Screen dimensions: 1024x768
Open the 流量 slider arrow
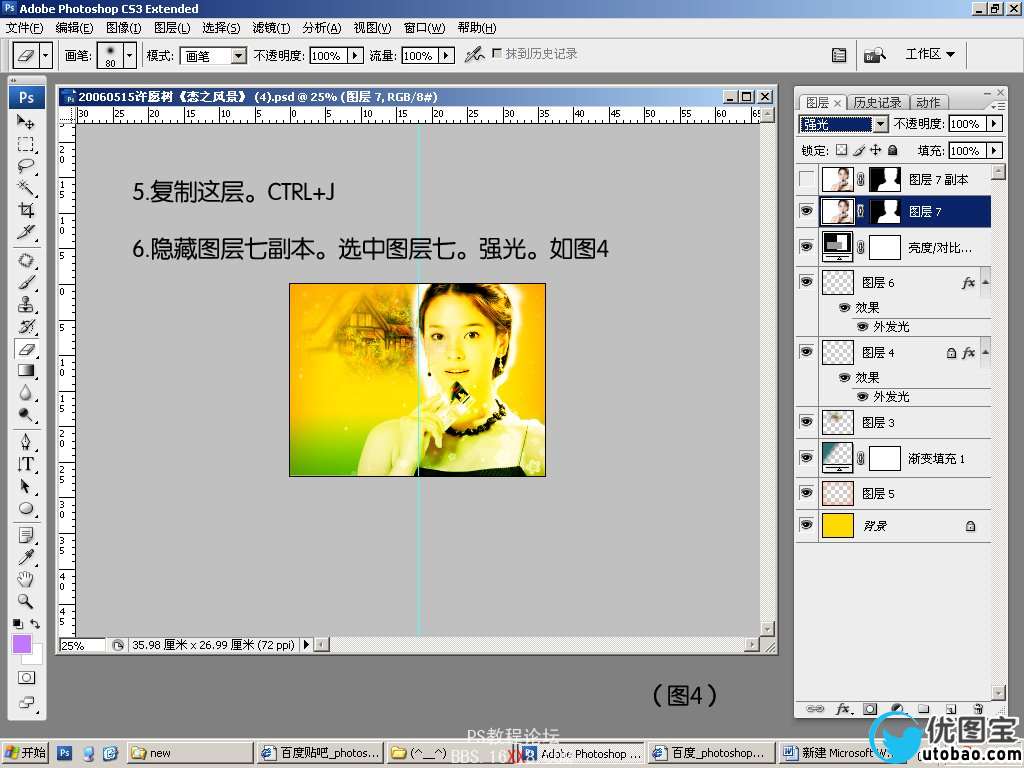(x=447, y=56)
